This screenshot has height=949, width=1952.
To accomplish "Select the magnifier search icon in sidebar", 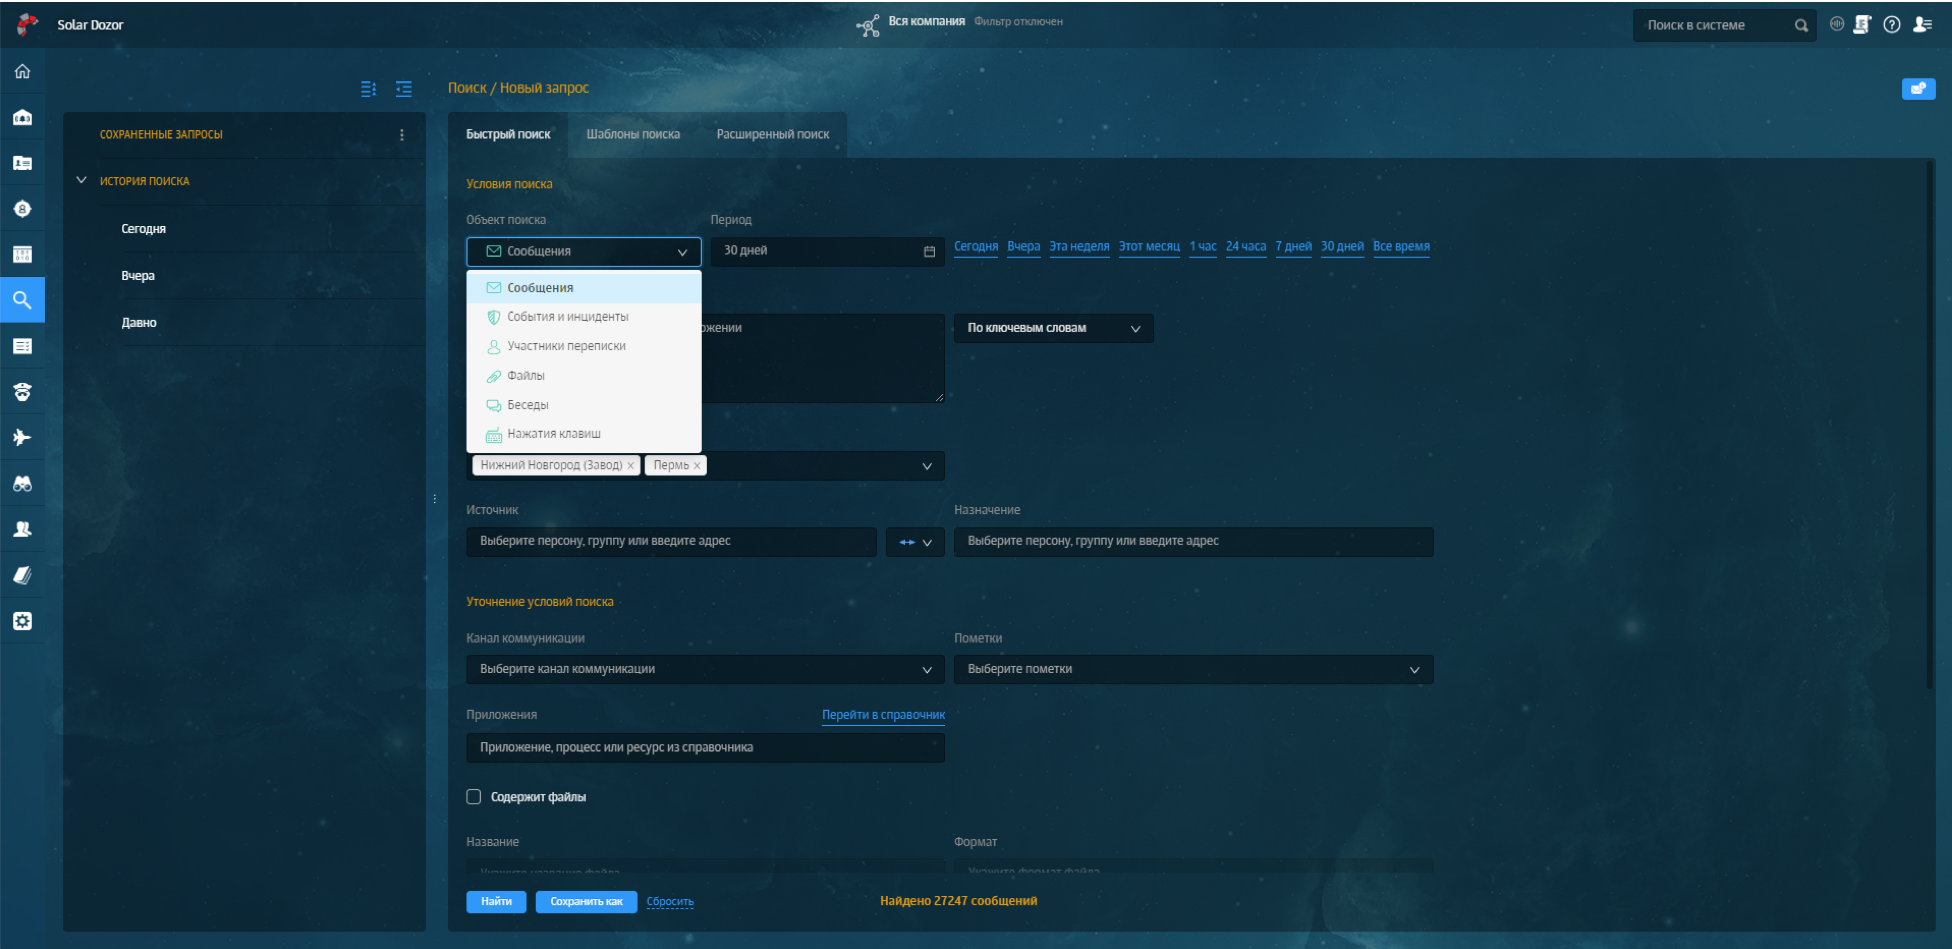I will [22, 300].
